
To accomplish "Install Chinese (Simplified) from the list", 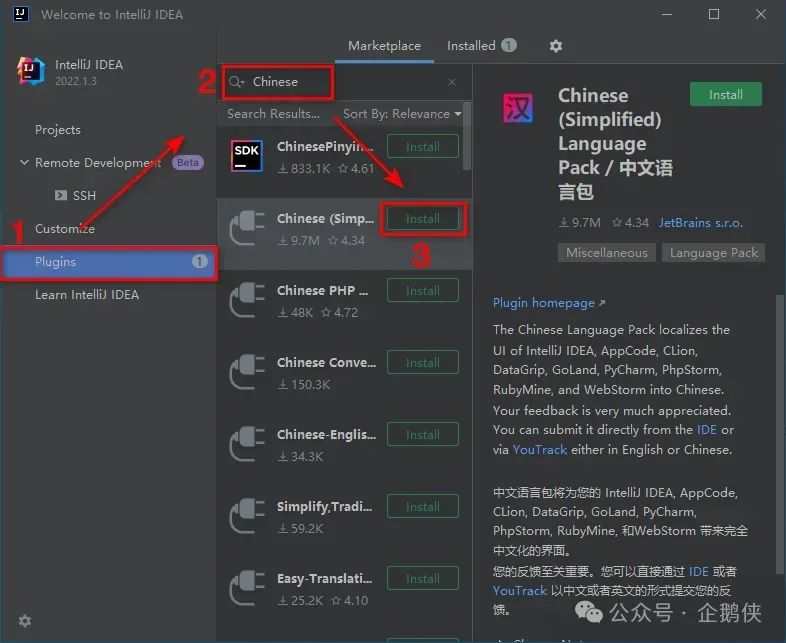I will point(423,219).
